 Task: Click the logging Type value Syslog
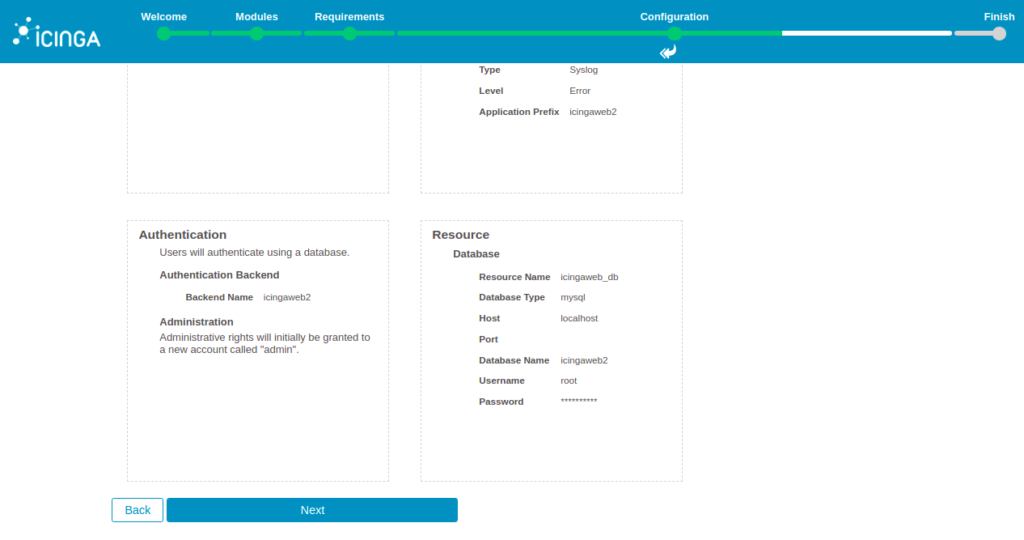coord(584,70)
